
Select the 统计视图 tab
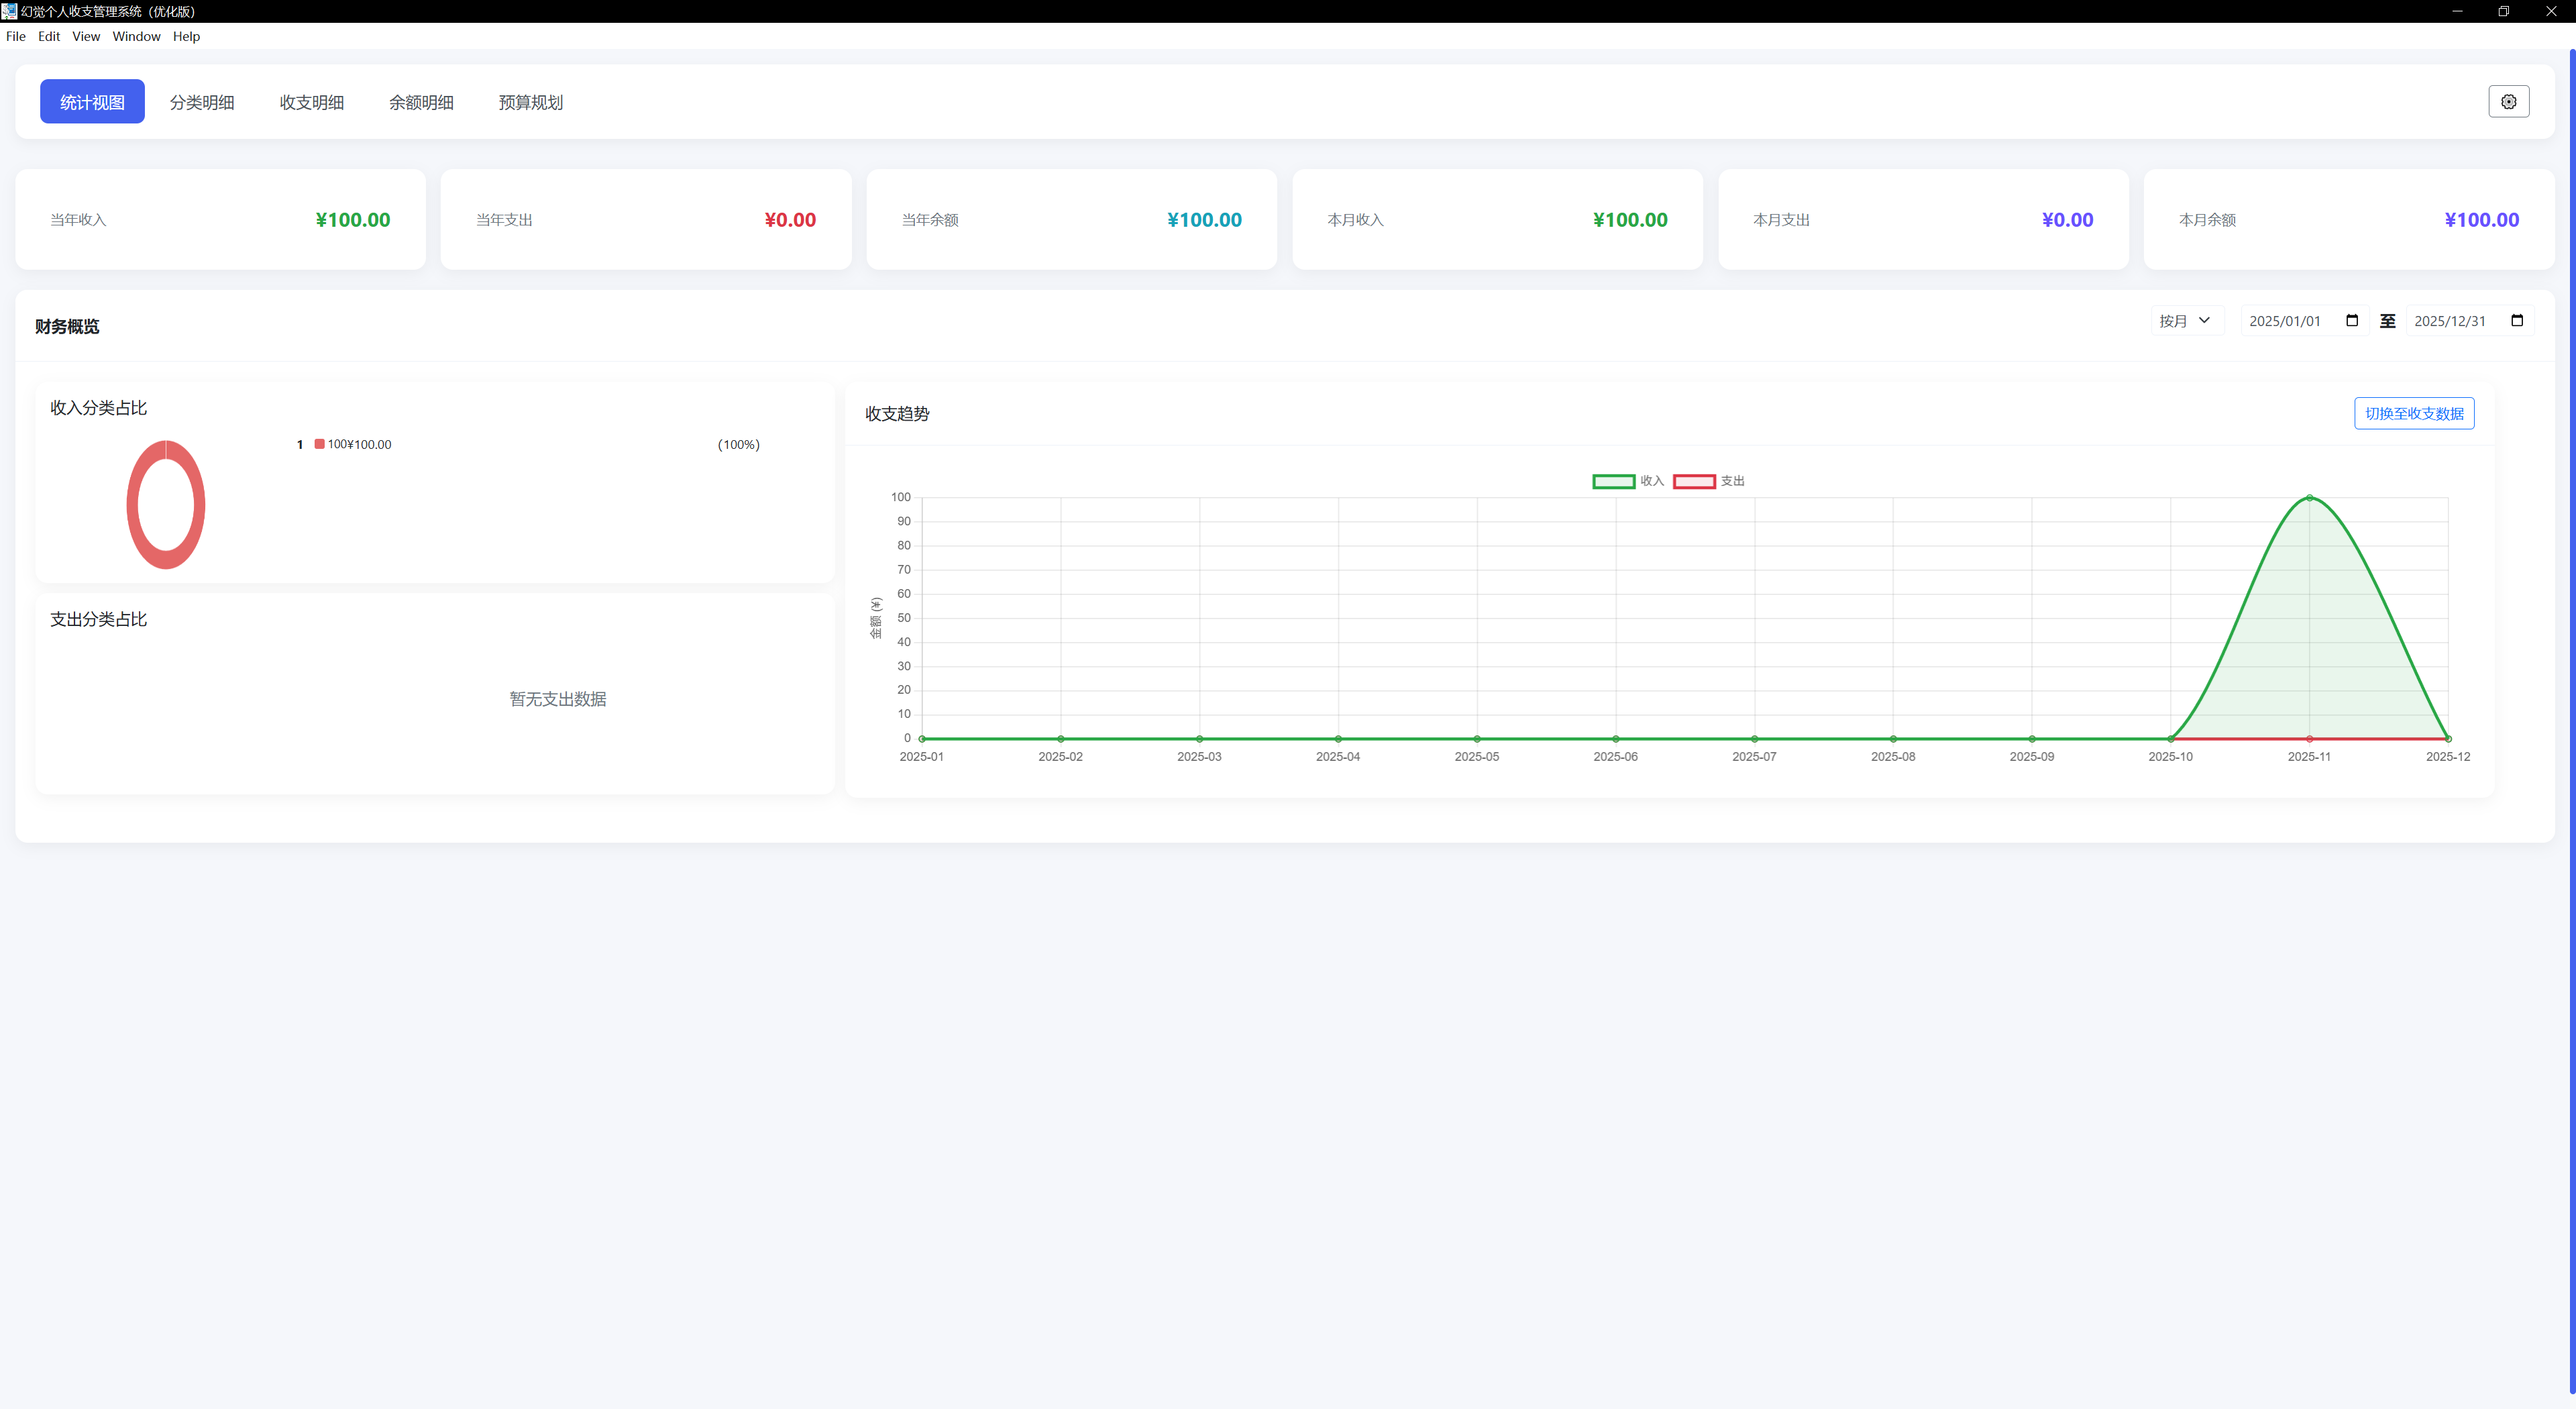92,102
